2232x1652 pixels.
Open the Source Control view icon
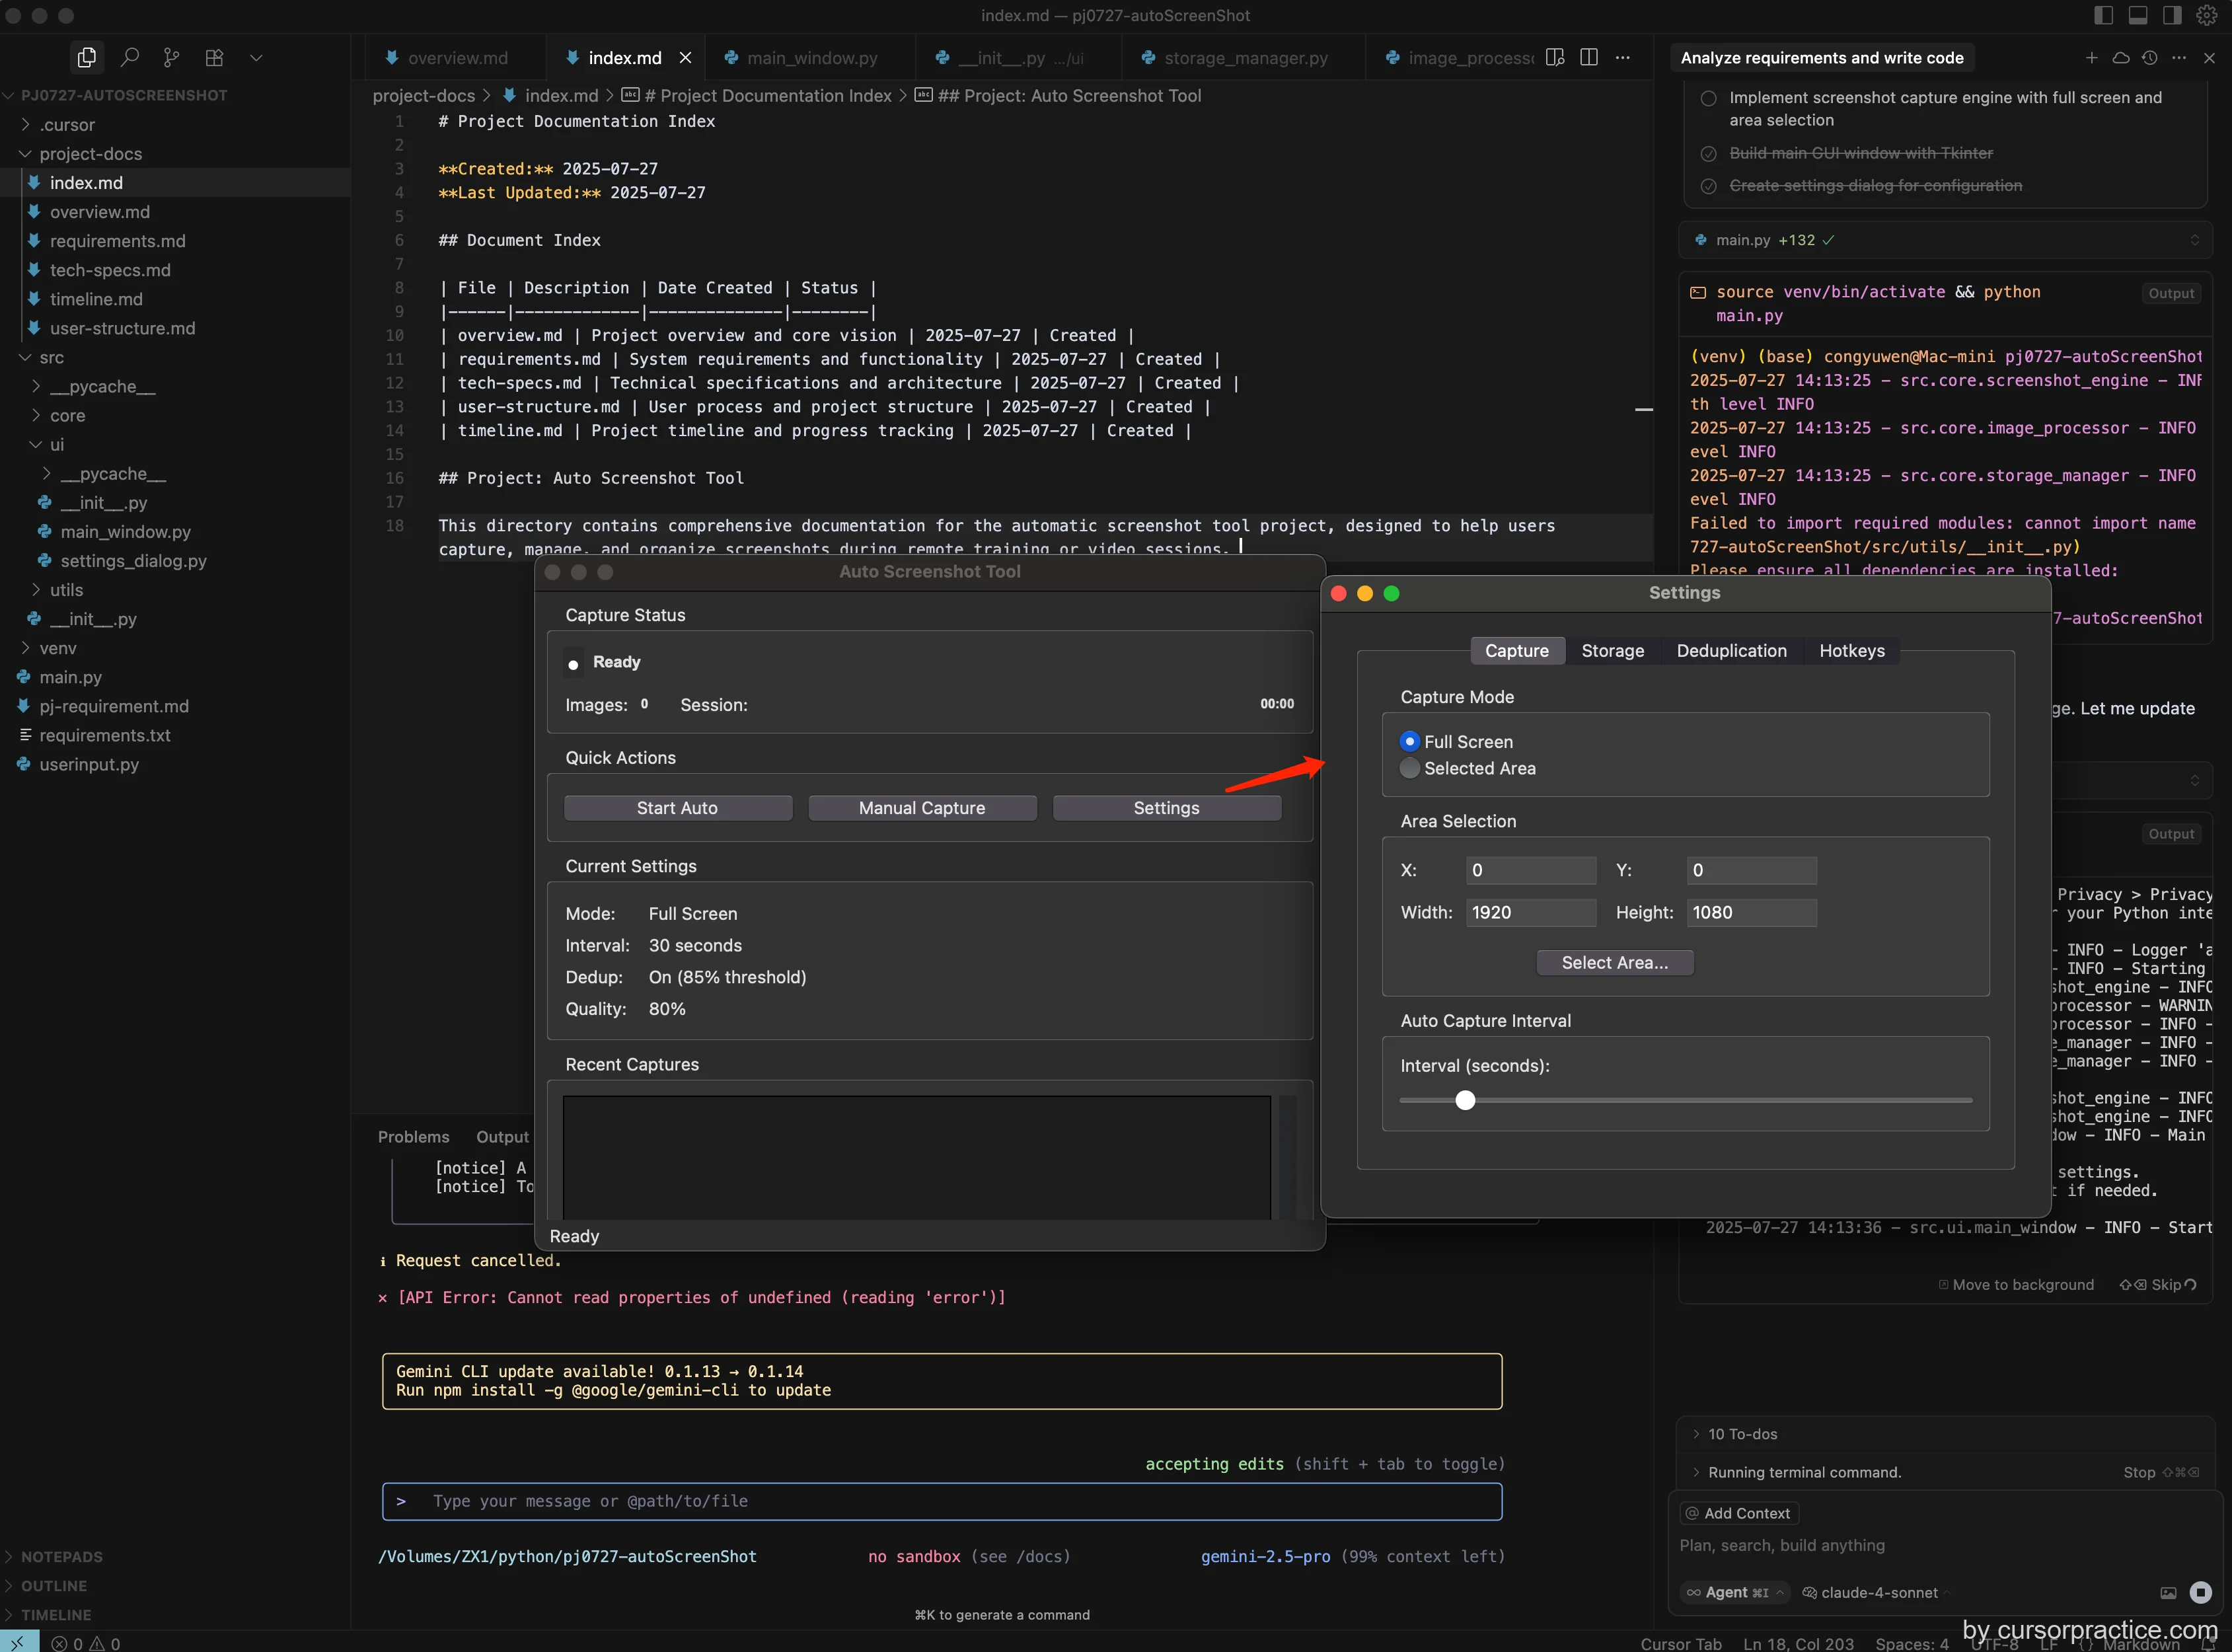(171, 57)
